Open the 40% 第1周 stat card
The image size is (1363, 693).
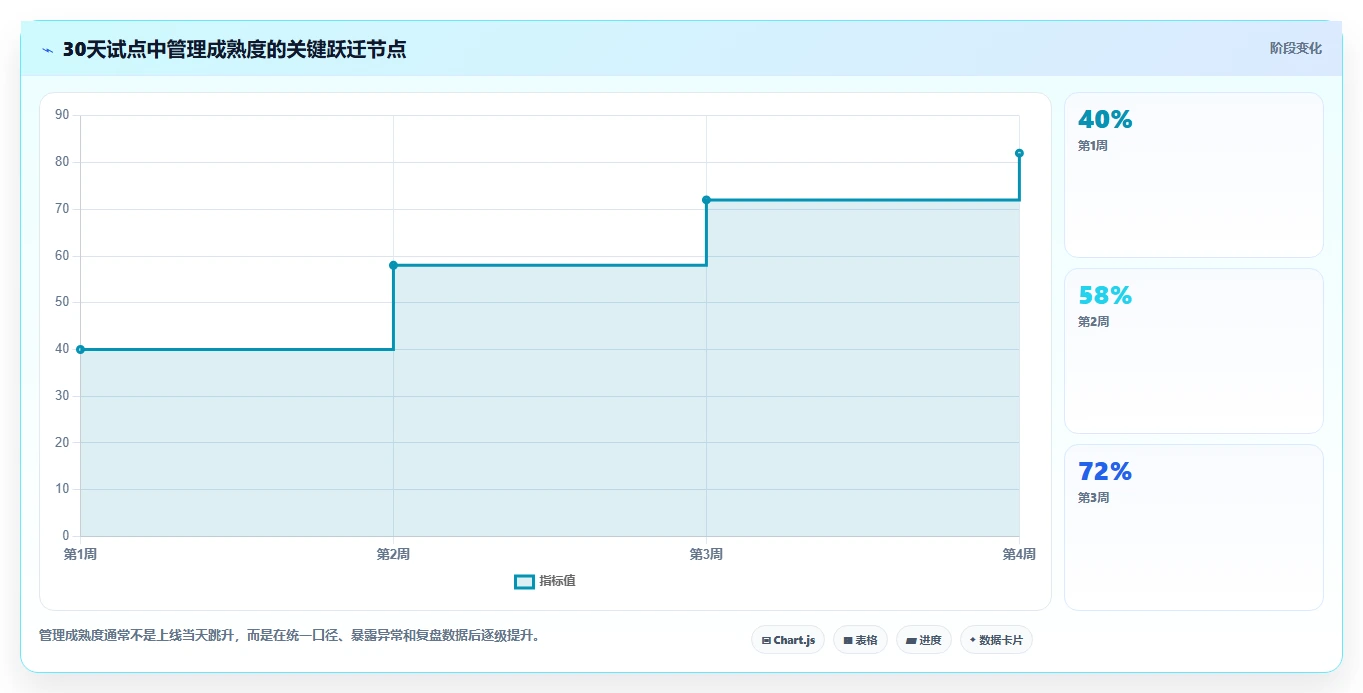point(1194,175)
